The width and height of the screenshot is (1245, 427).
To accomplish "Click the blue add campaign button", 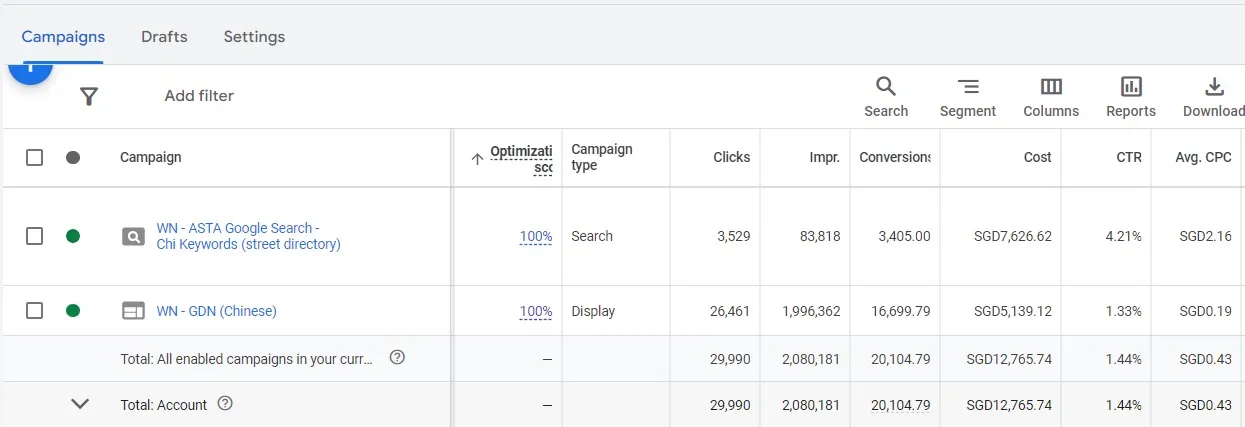I will point(30,70).
